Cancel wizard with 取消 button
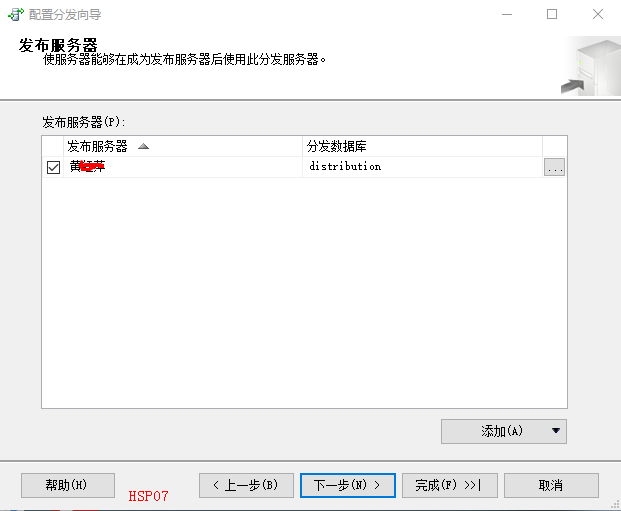This screenshot has height=511, width=621. point(551,485)
